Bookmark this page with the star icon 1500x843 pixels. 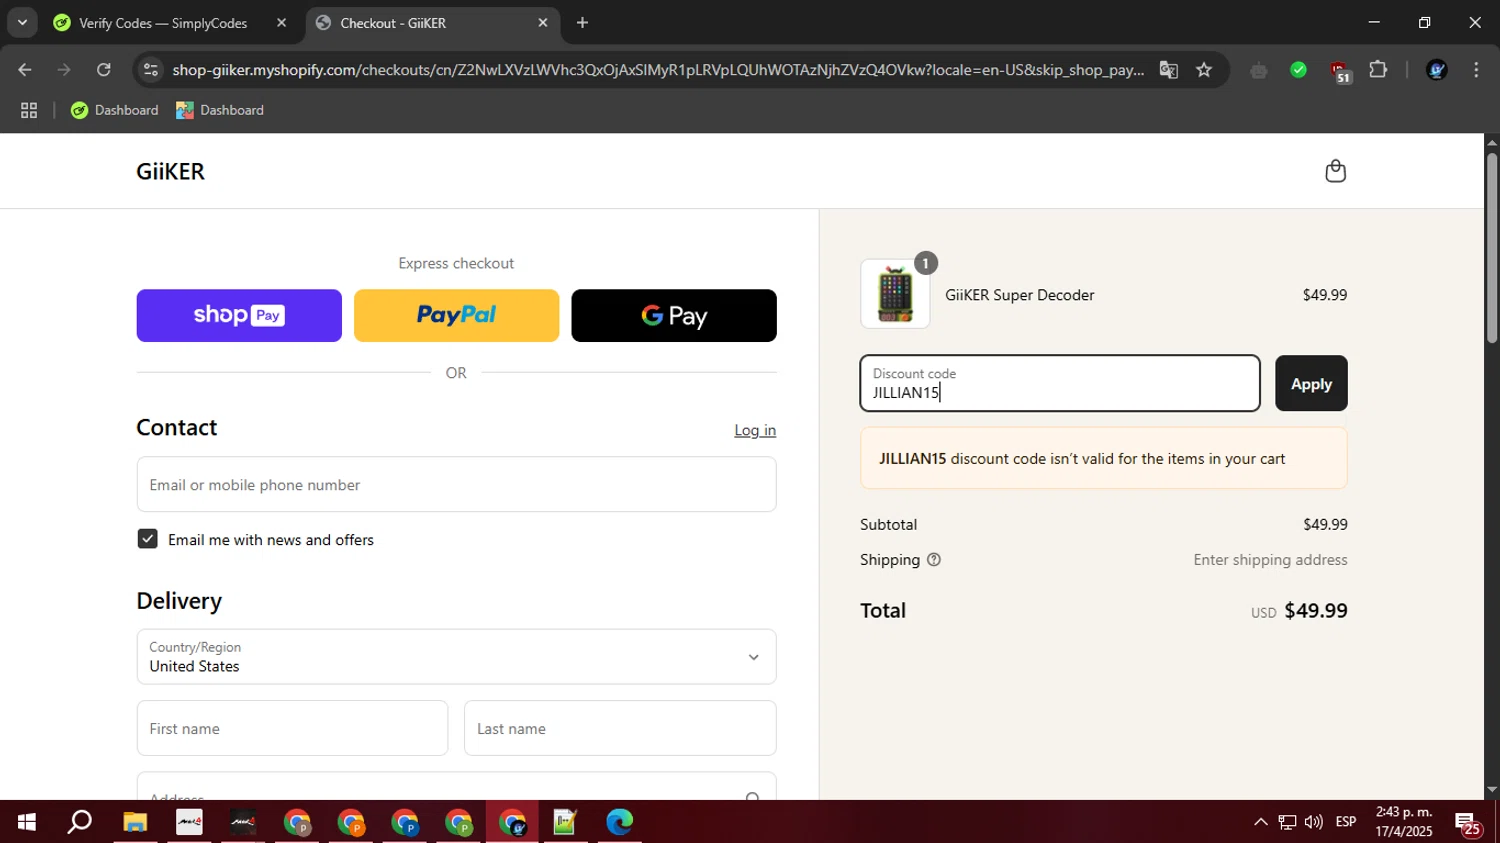tap(1204, 70)
